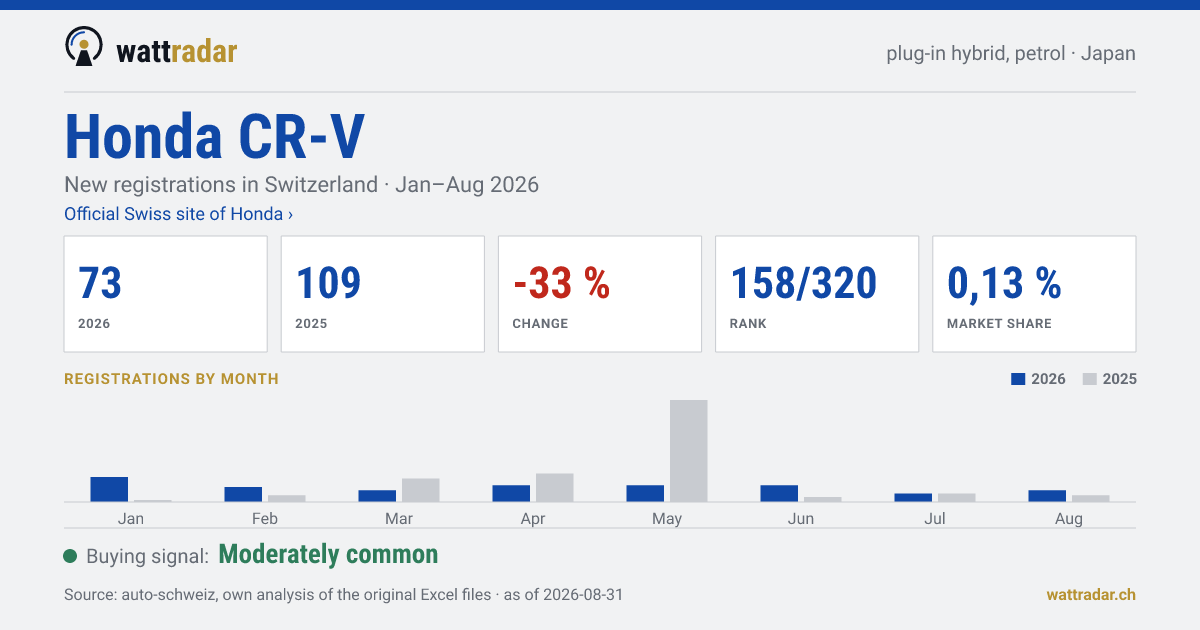Click the Jul axis label
The width and height of the screenshot is (1200, 630).
pyautogui.click(x=935, y=519)
